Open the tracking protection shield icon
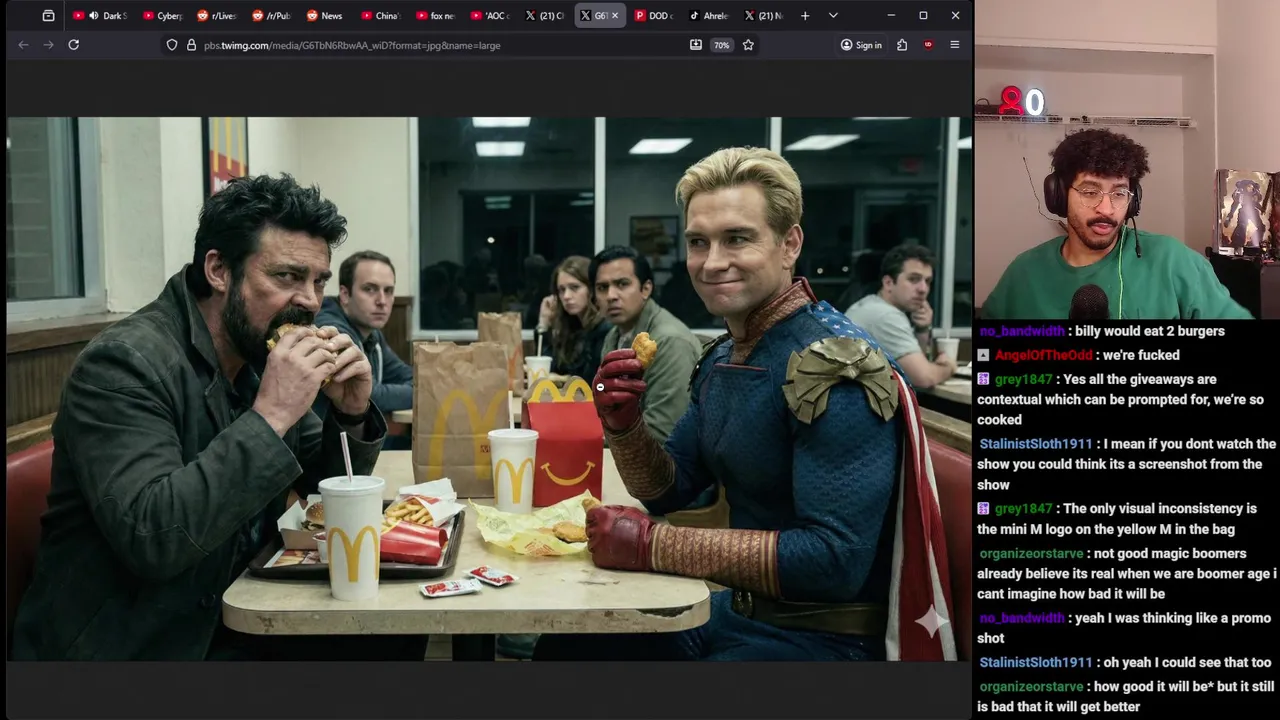The height and width of the screenshot is (720, 1280). tap(172, 45)
